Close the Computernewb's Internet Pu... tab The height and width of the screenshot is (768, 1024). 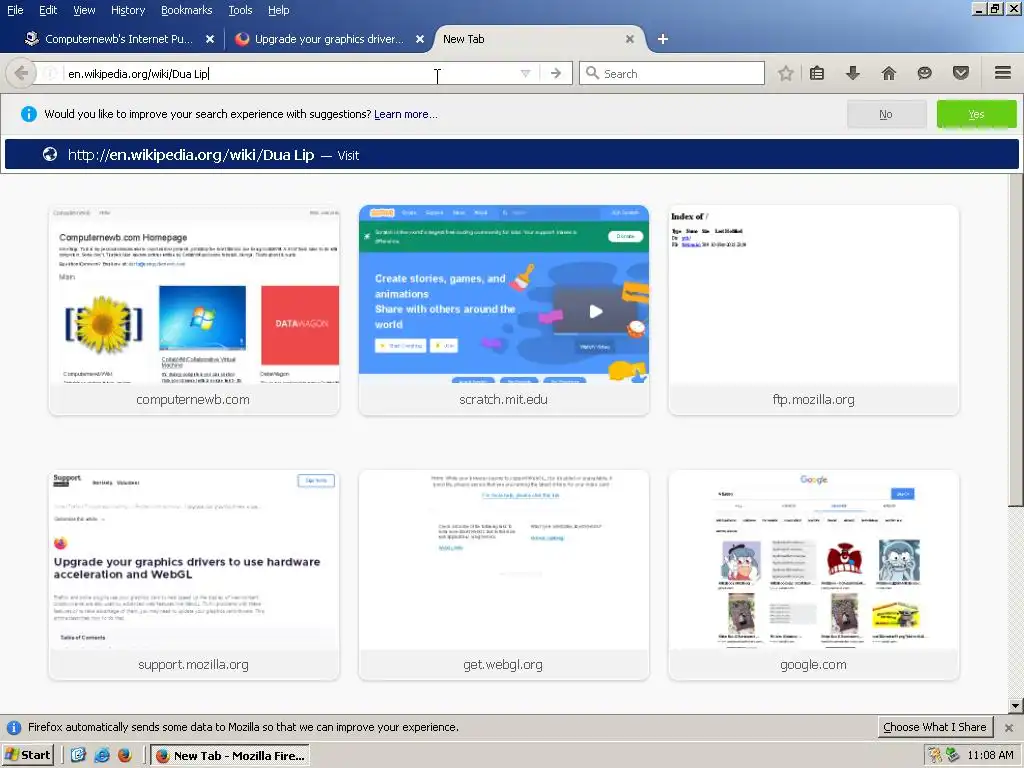coord(210,39)
